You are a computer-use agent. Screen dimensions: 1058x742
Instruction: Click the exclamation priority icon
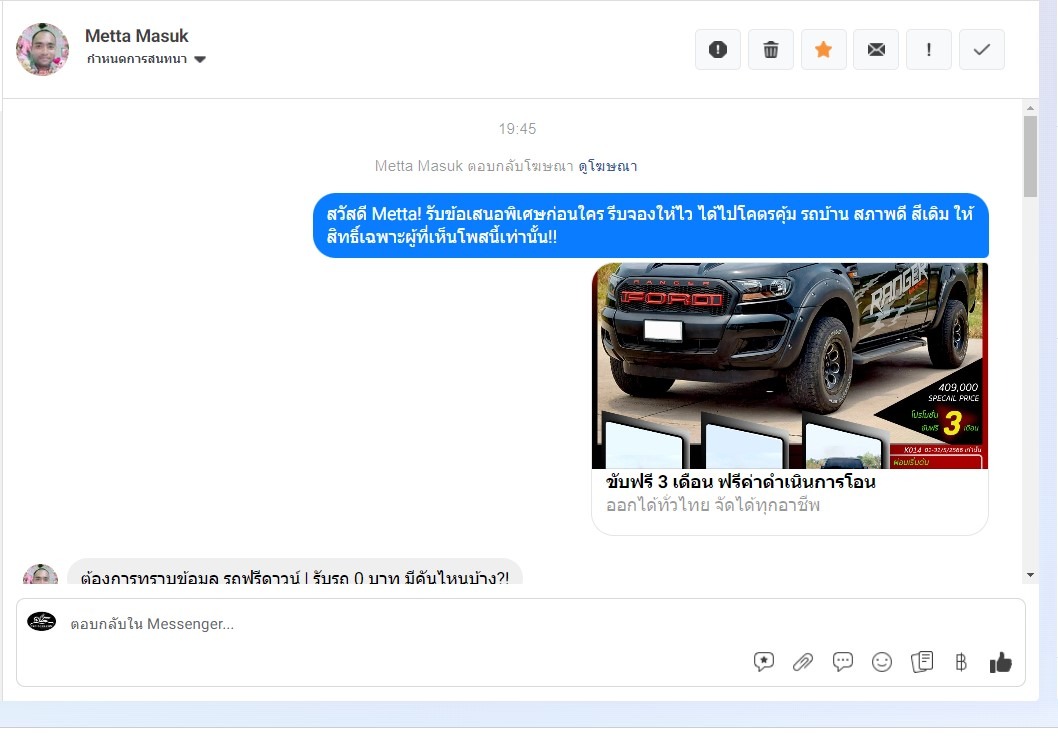(x=928, y=49)
